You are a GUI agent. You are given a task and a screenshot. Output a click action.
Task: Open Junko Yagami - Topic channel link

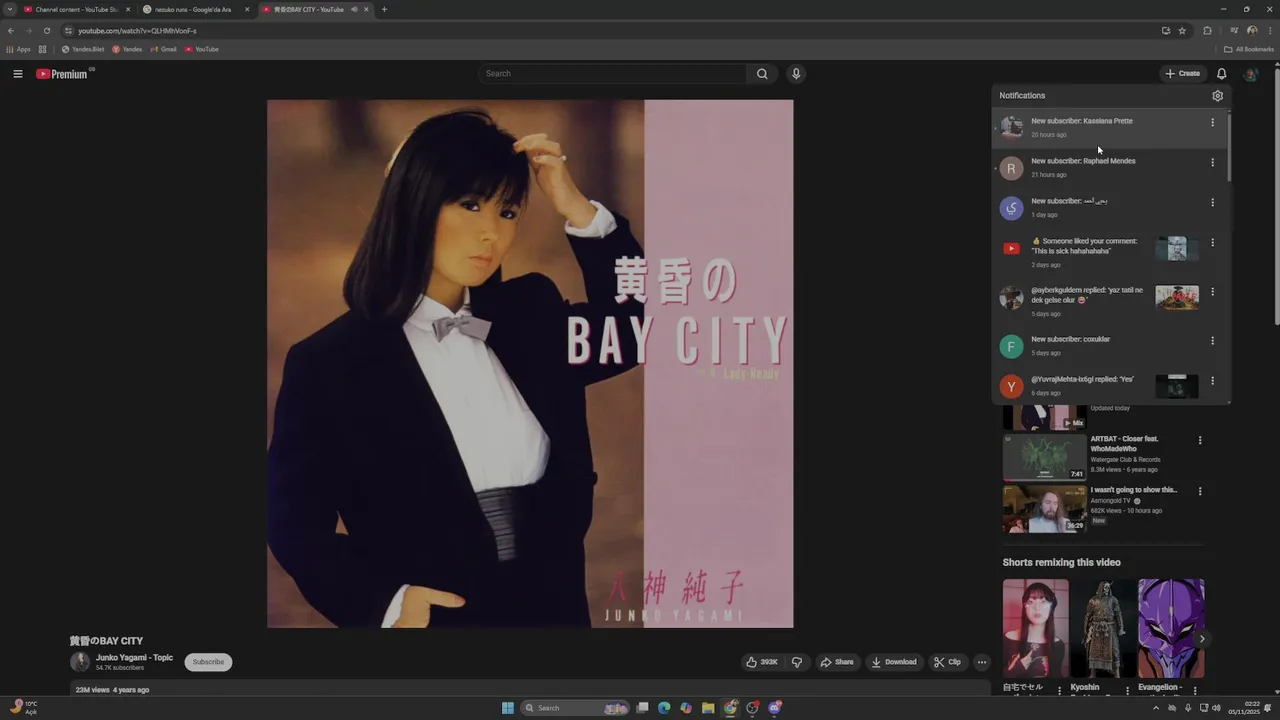tap(134, 658)
